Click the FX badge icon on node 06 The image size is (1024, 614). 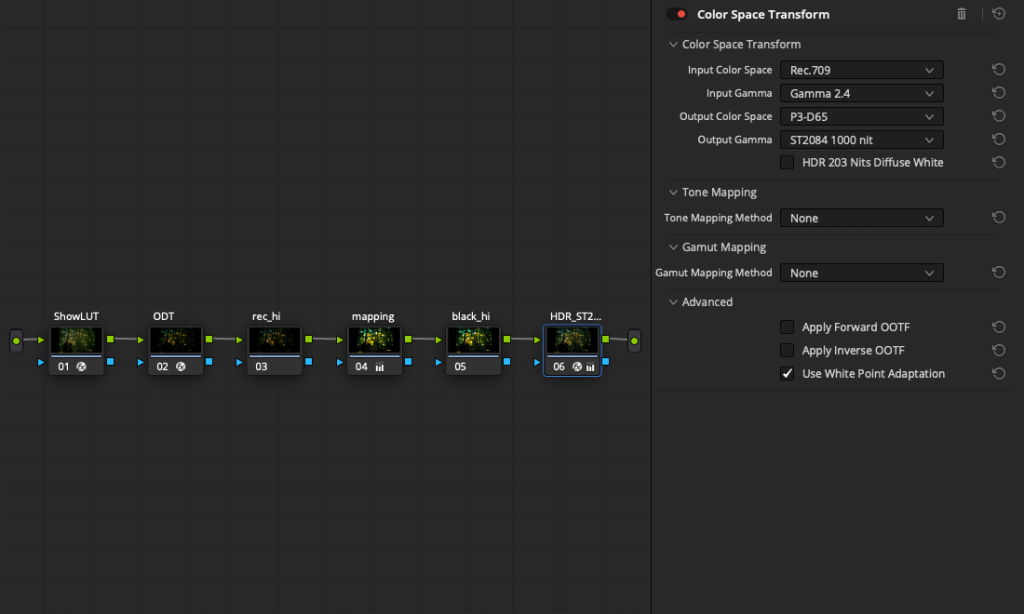coord(577,366)
